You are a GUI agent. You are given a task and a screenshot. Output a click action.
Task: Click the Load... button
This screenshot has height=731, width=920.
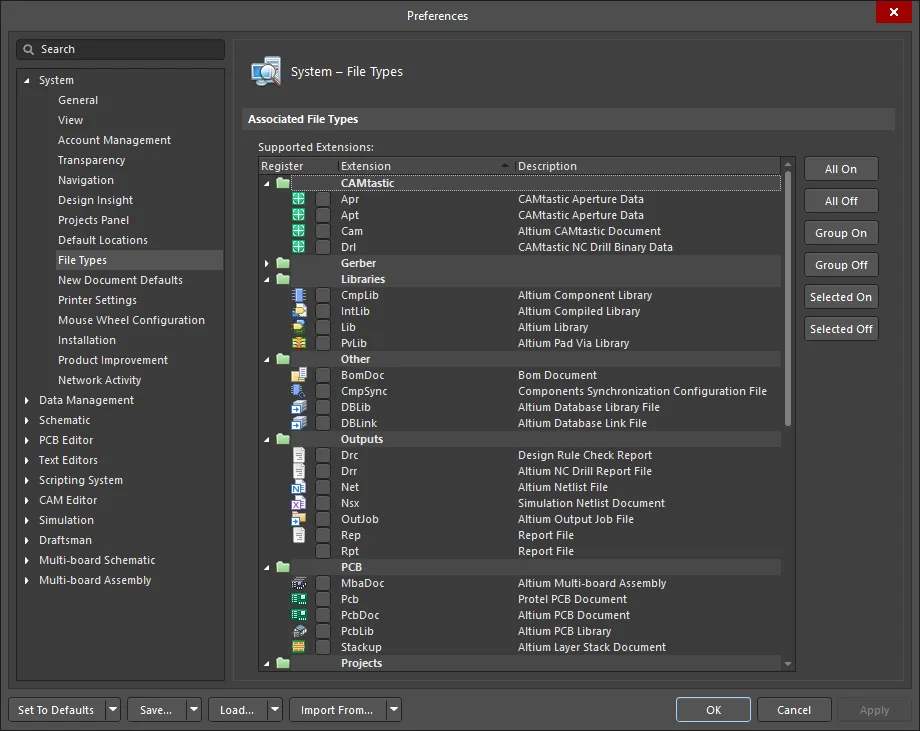[237, 710]
